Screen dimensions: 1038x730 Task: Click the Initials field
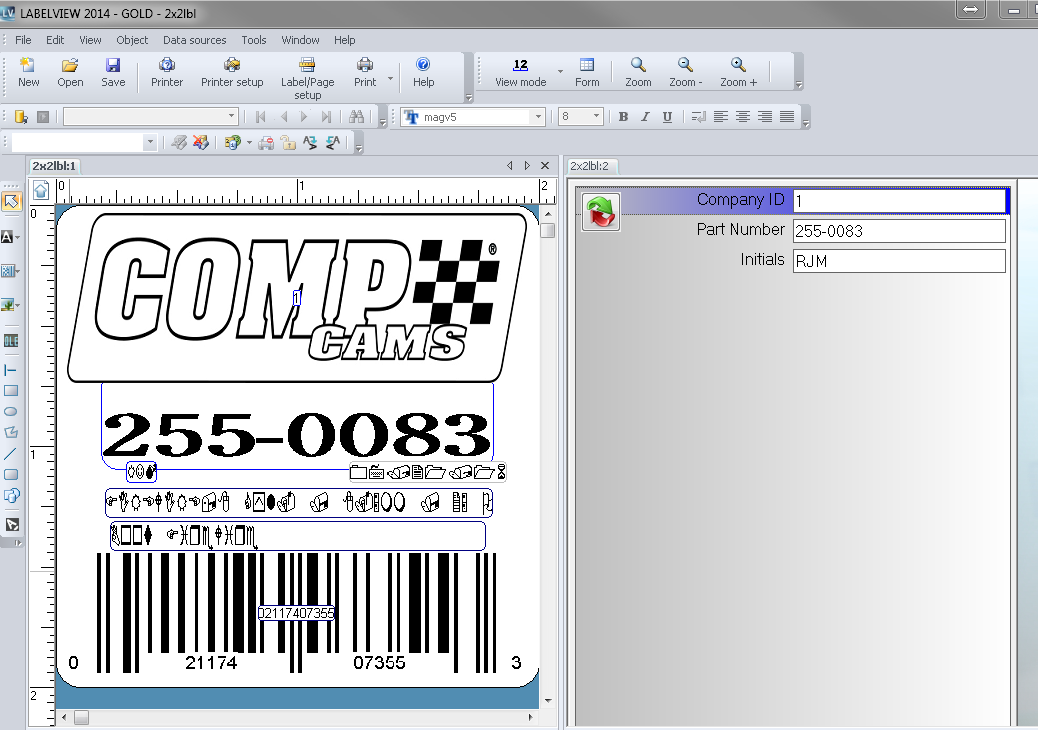(899, 261)
